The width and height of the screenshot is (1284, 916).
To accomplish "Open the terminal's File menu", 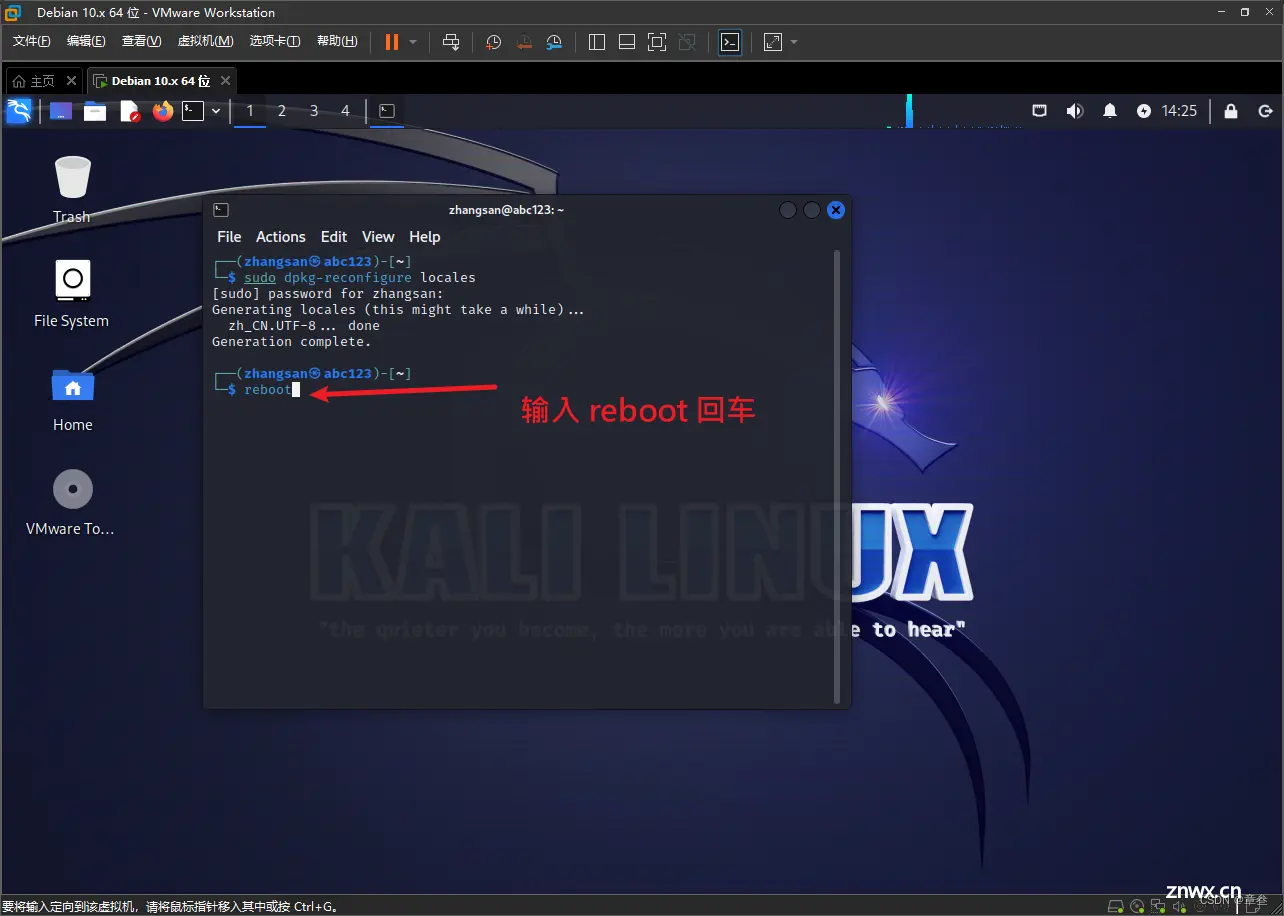I will [x=229, y=237].
